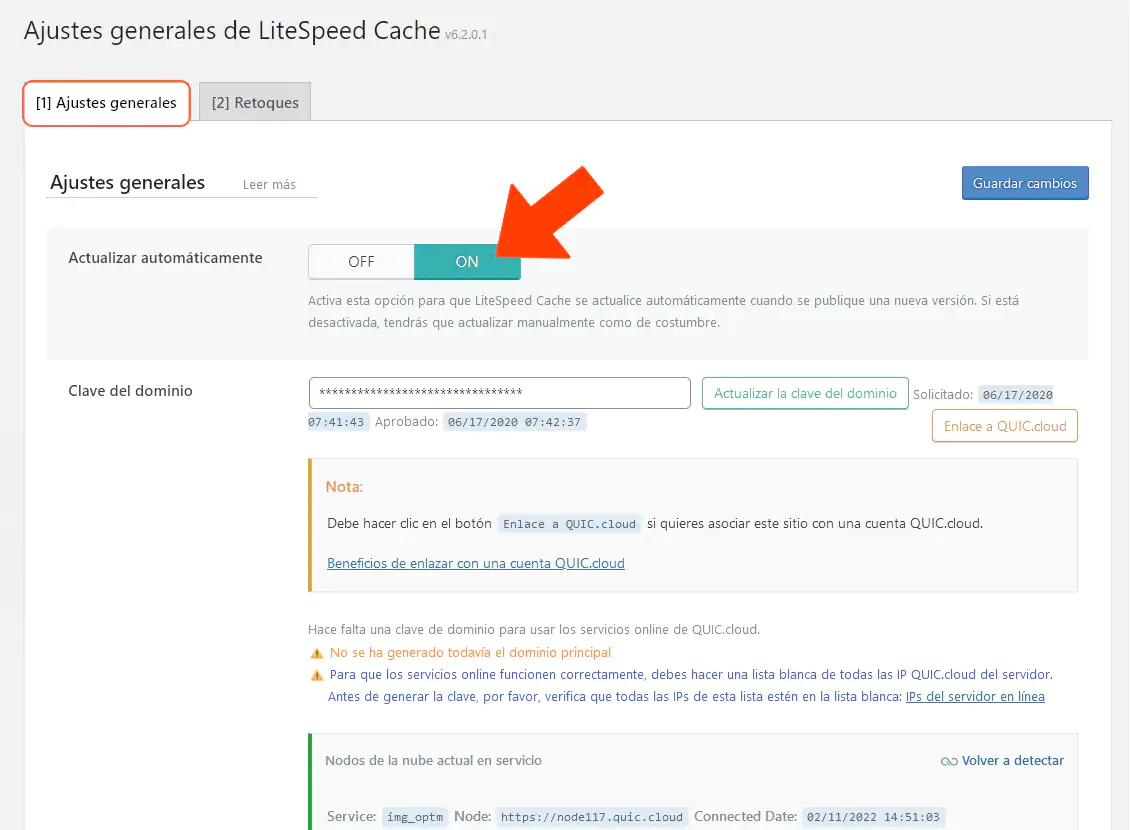Click the Connected Date 02/11/2022 badge
The height and width of the screenshot is (830, 1130).
pos(875,817)
